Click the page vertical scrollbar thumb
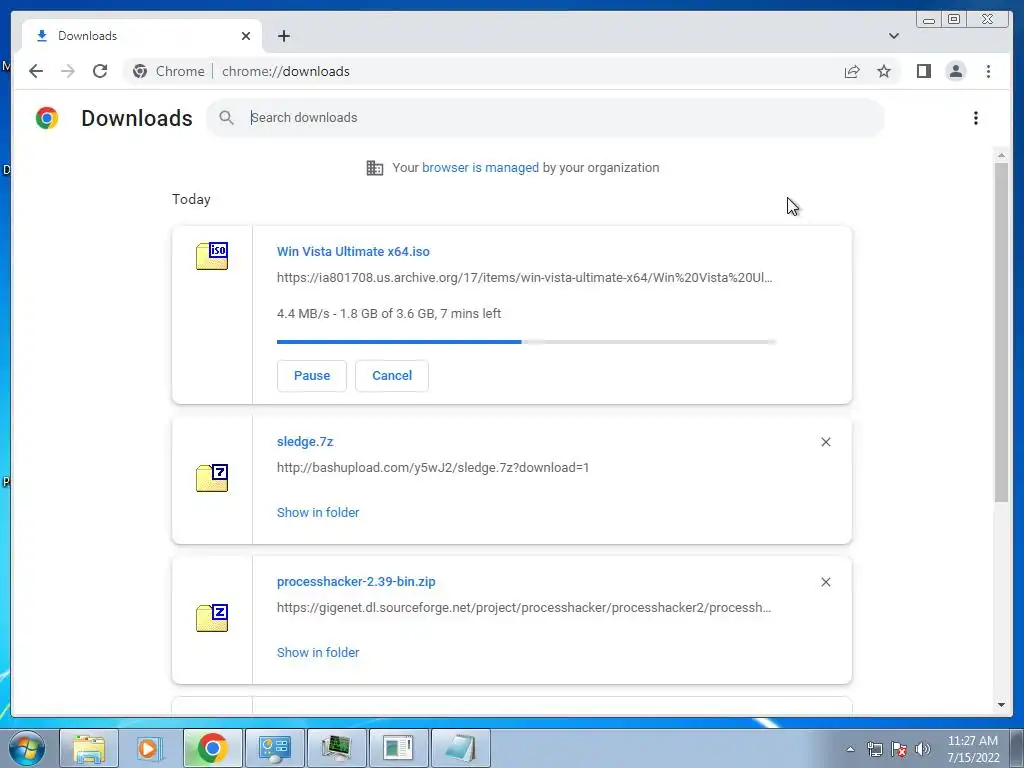Viewport: 1024px width, 768px height. point(1001,332)
